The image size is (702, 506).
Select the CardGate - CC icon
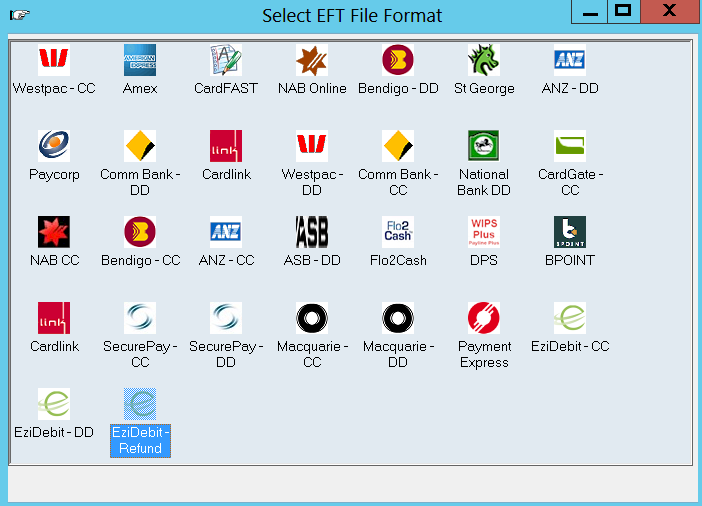click(x=569, y=146)
